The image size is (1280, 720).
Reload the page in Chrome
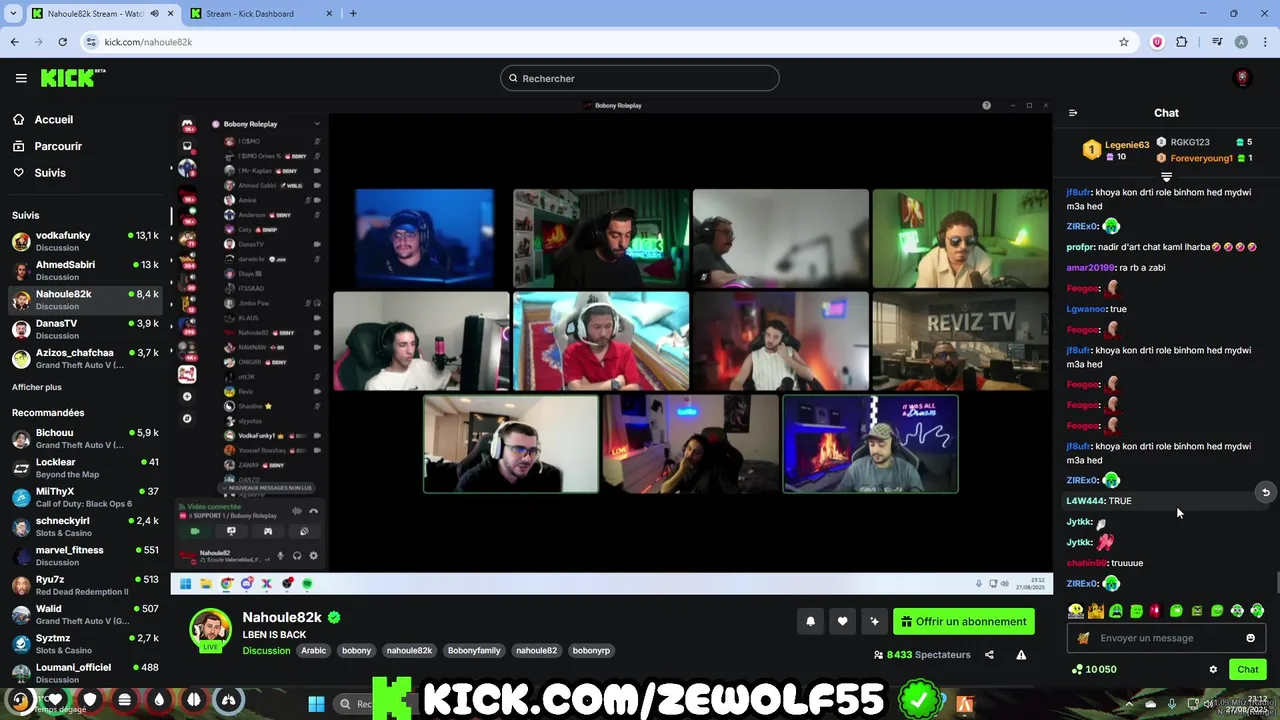(62, 42)
